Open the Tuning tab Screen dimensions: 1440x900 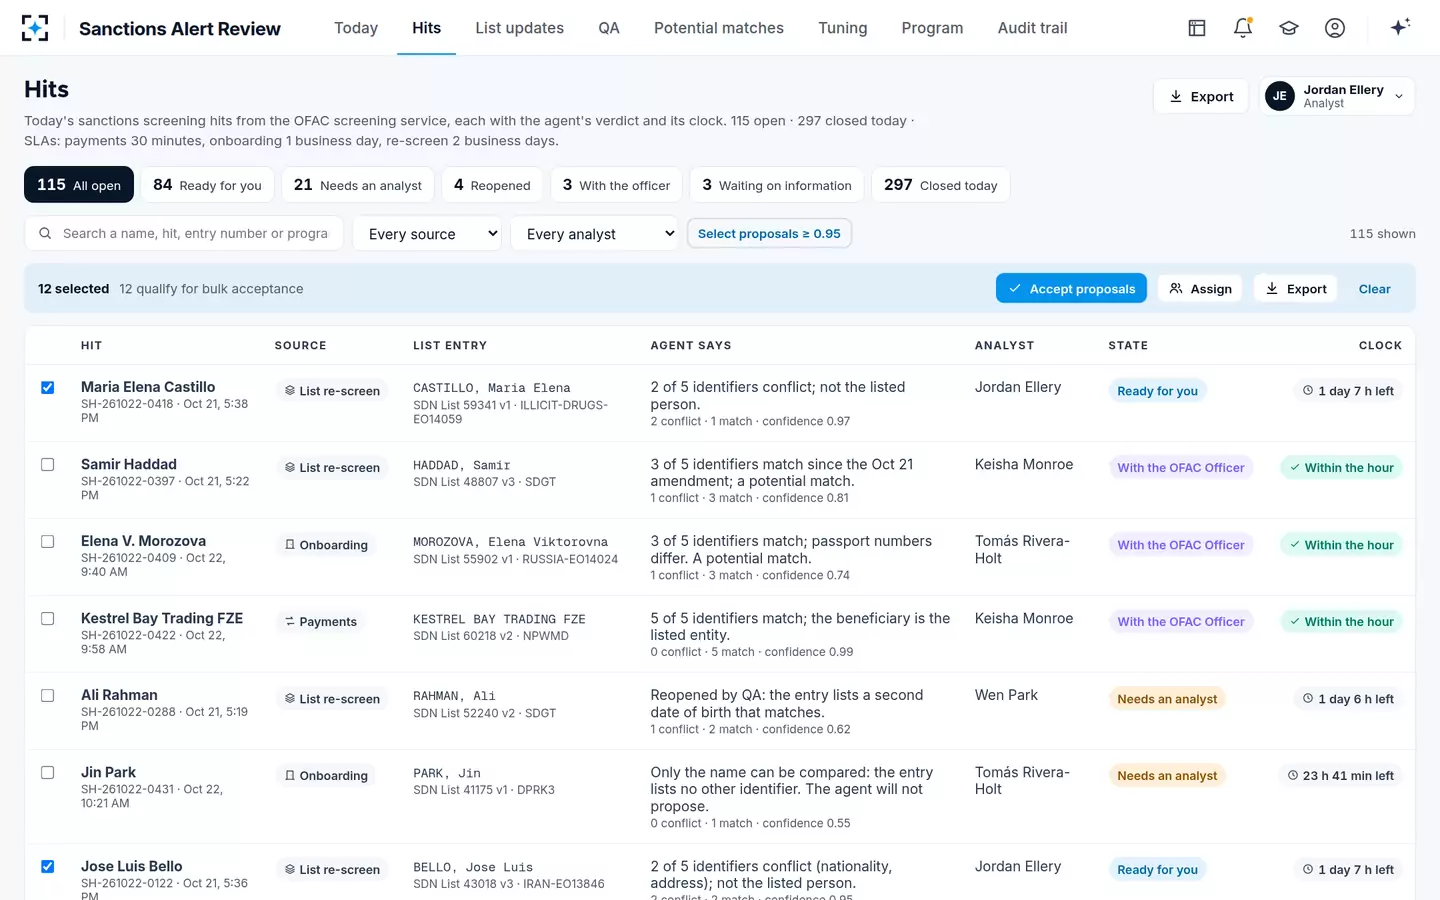(x=843, y=28)
